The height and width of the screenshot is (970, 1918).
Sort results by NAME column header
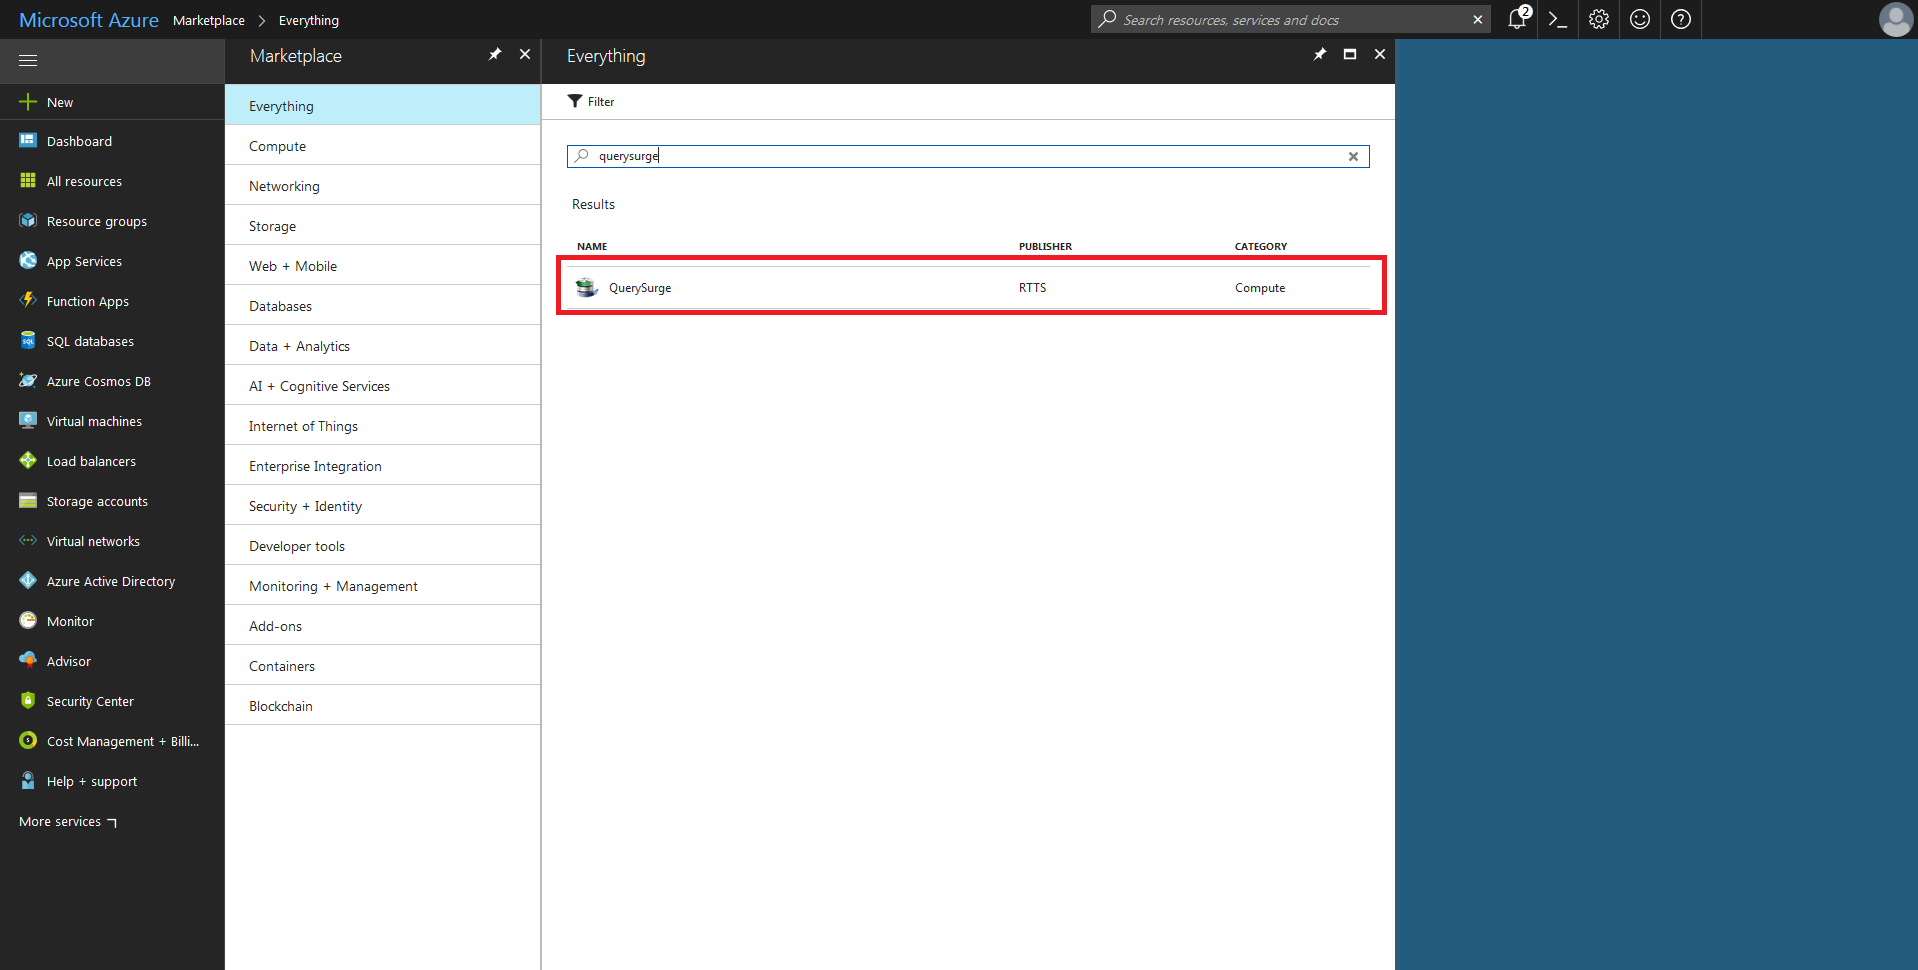pyautogui.click(x=592, y=246)
